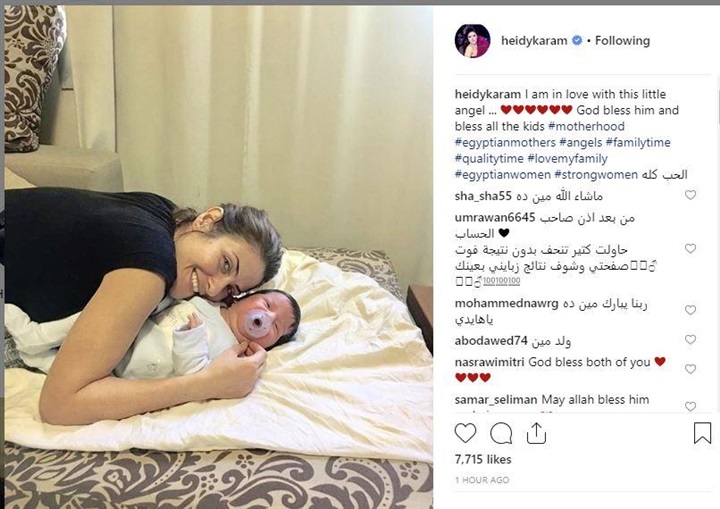The height and width of the screenshot is (509, 720).
Task: Click the 1 hour ago timestamp
Action: 482,480
